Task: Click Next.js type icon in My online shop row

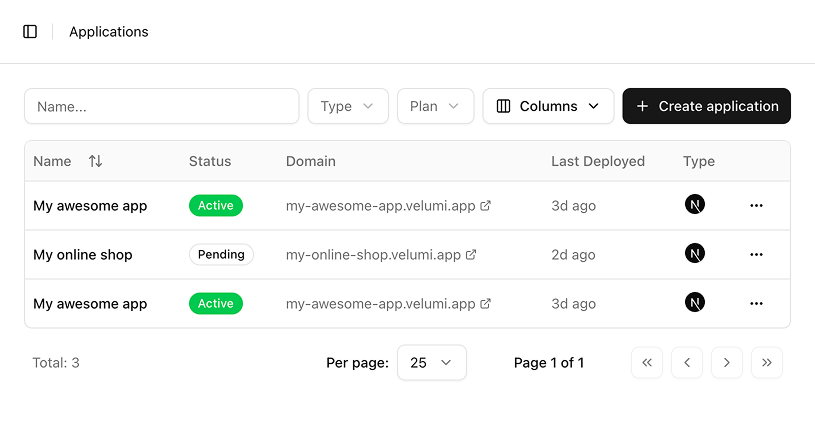Action: point(694,254)
